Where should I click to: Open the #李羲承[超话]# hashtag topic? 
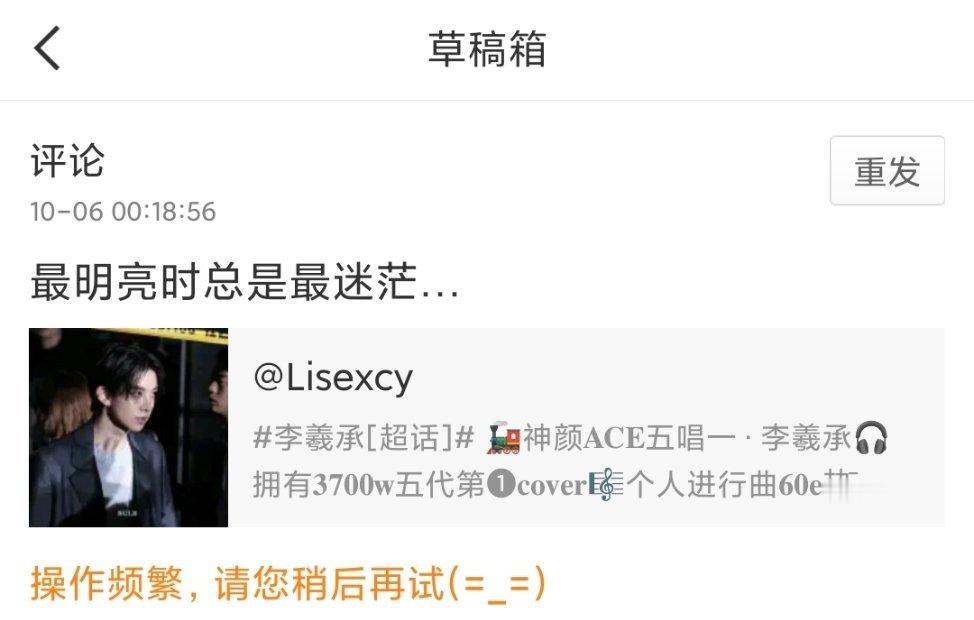tap(363, 437)
